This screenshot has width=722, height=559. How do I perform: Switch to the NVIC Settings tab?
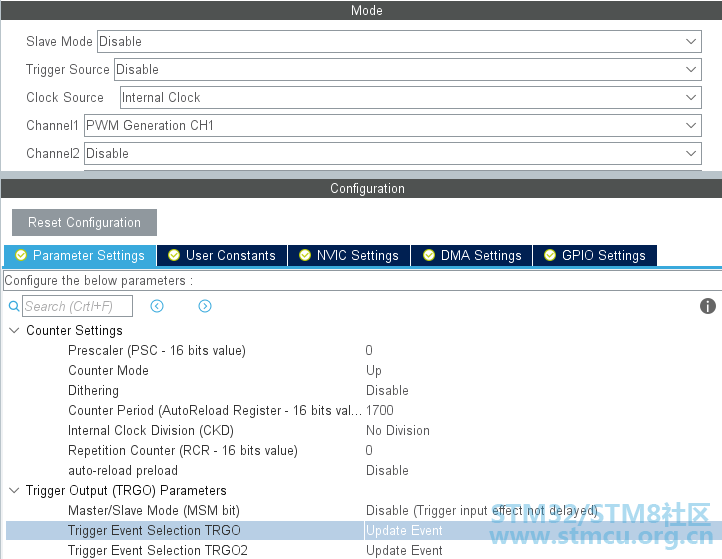(349, 256)
